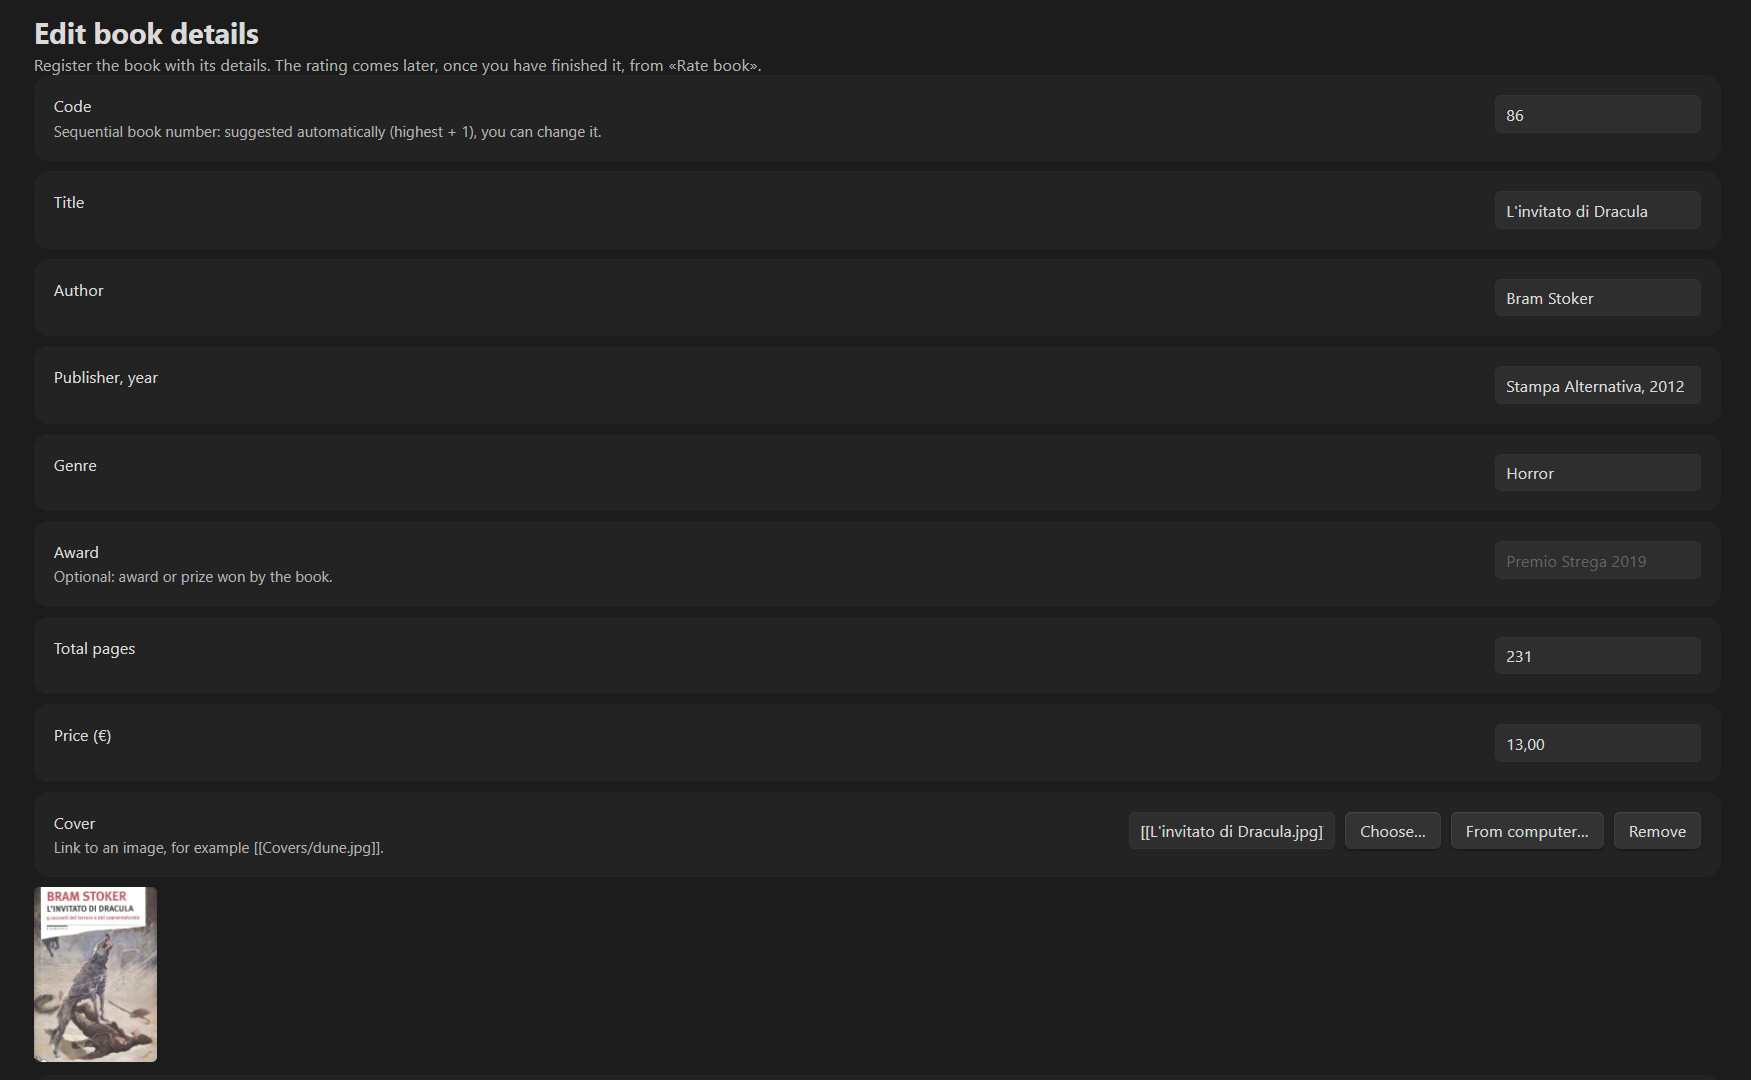Click the Cover link text field

pyautogui.click(x=1231, y=831)
